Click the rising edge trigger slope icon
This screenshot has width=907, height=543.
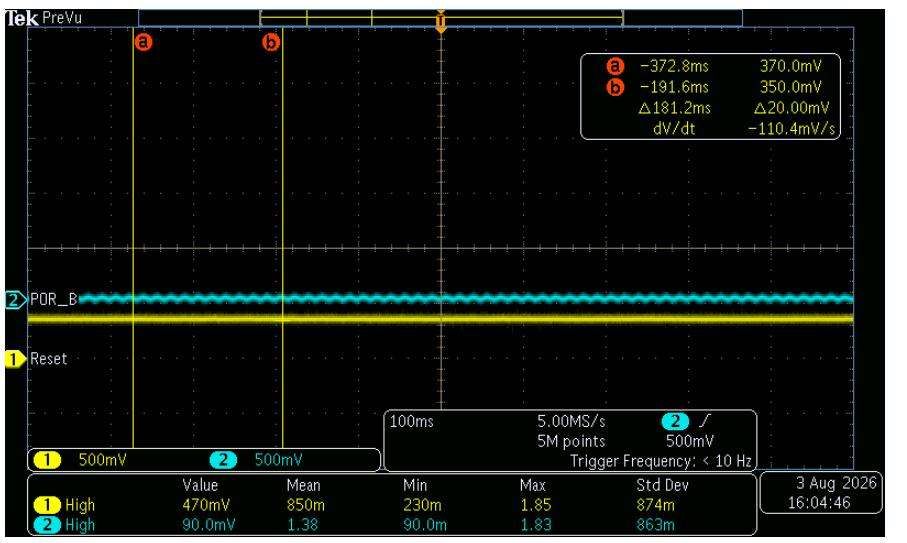[x=705, y=421]
